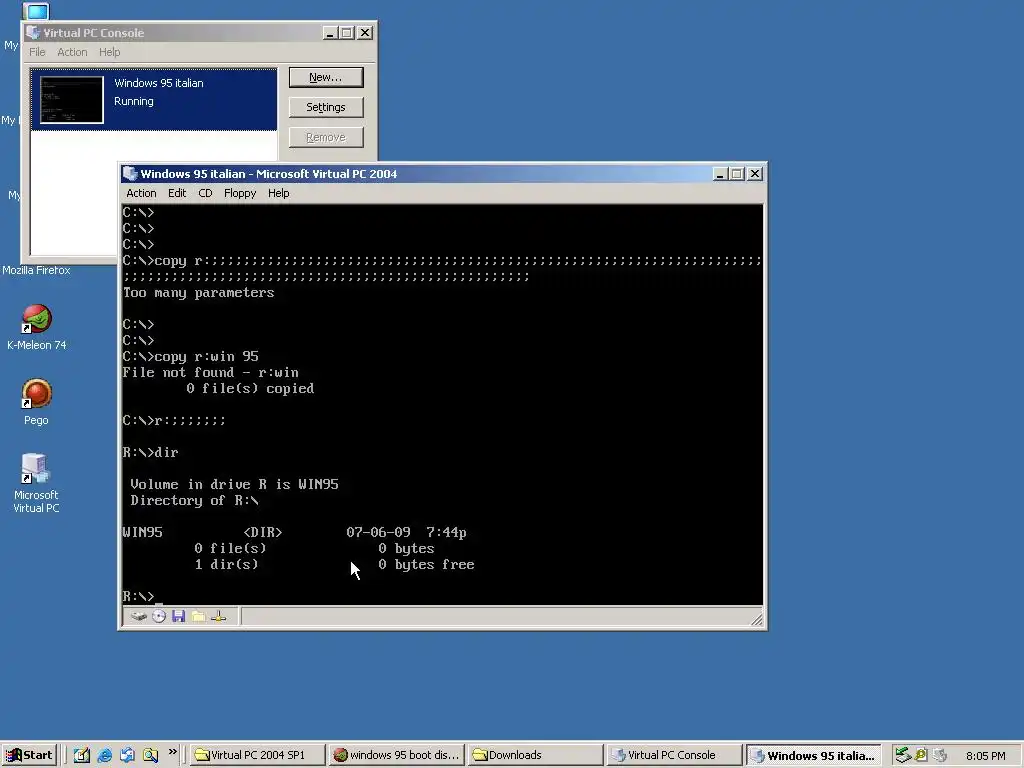Click the third system tray icon
The image size is (1024, 768).
coord(940,755)
